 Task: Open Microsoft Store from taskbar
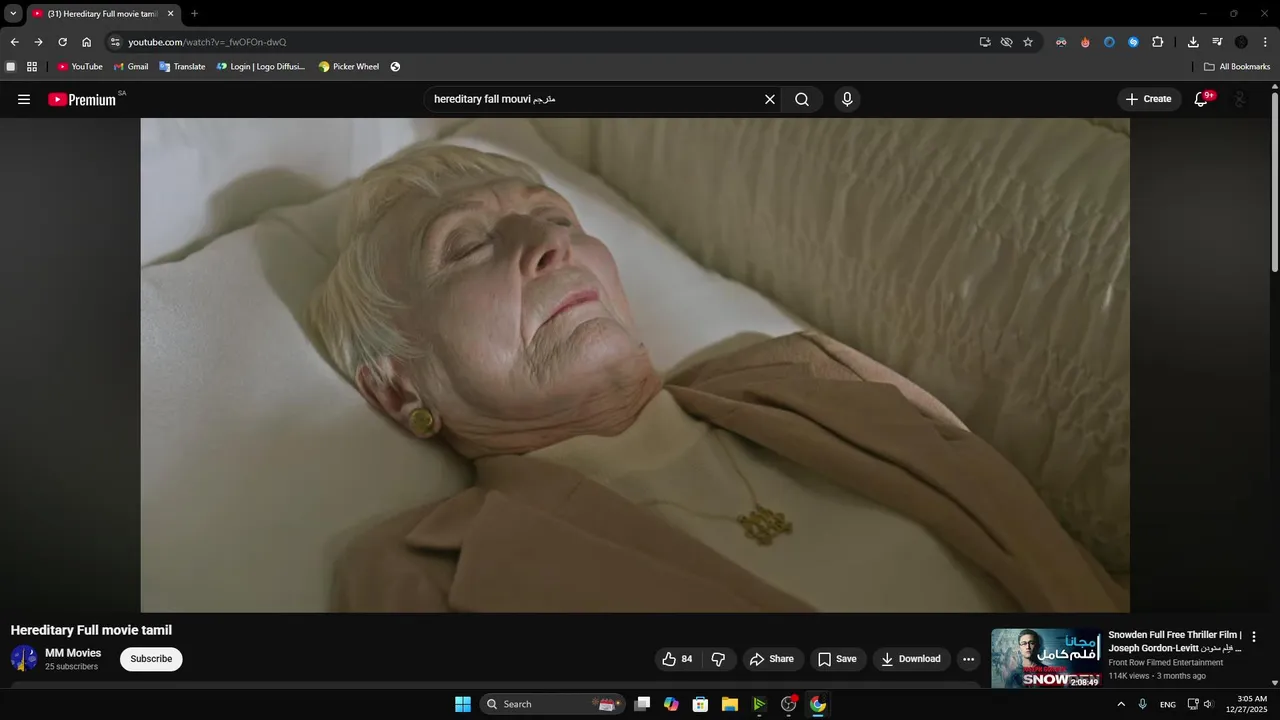tap(701, 704)
